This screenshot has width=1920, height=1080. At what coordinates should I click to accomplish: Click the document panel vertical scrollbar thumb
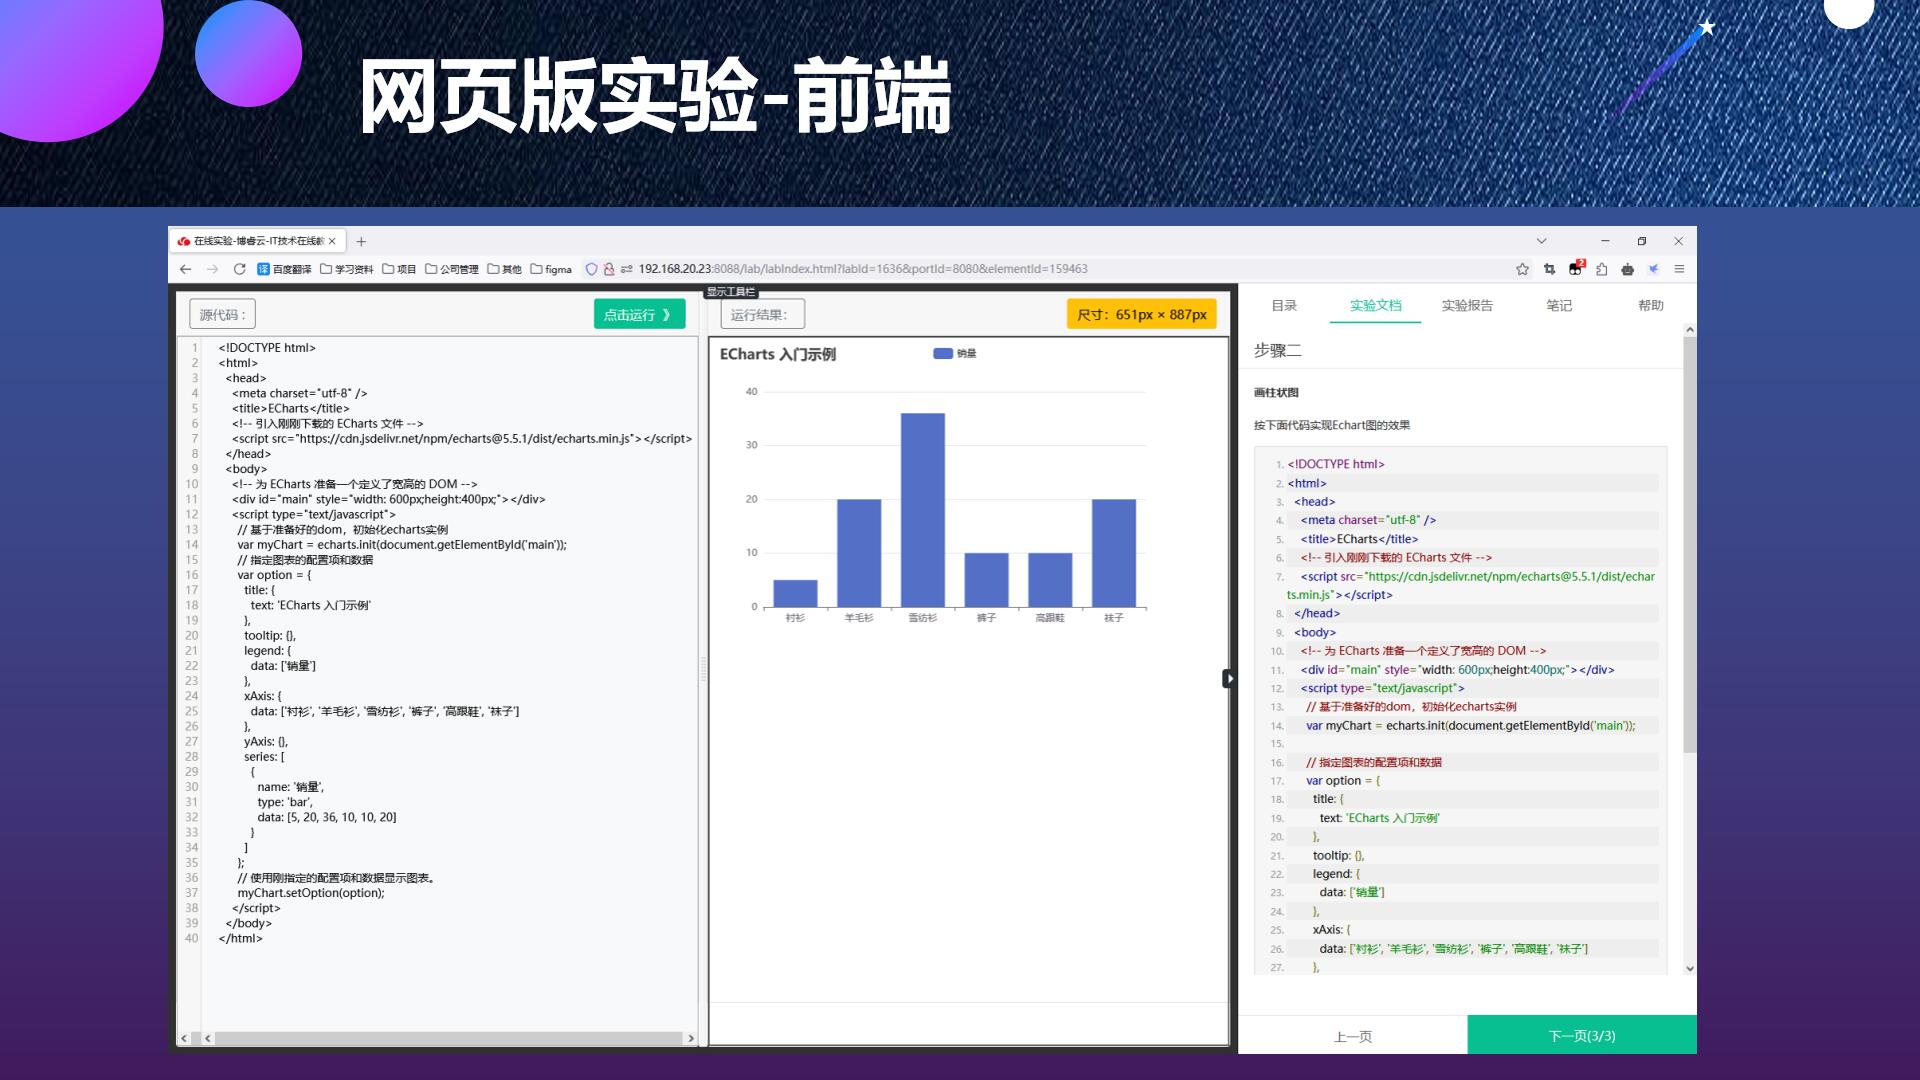tap(1690, 545)
